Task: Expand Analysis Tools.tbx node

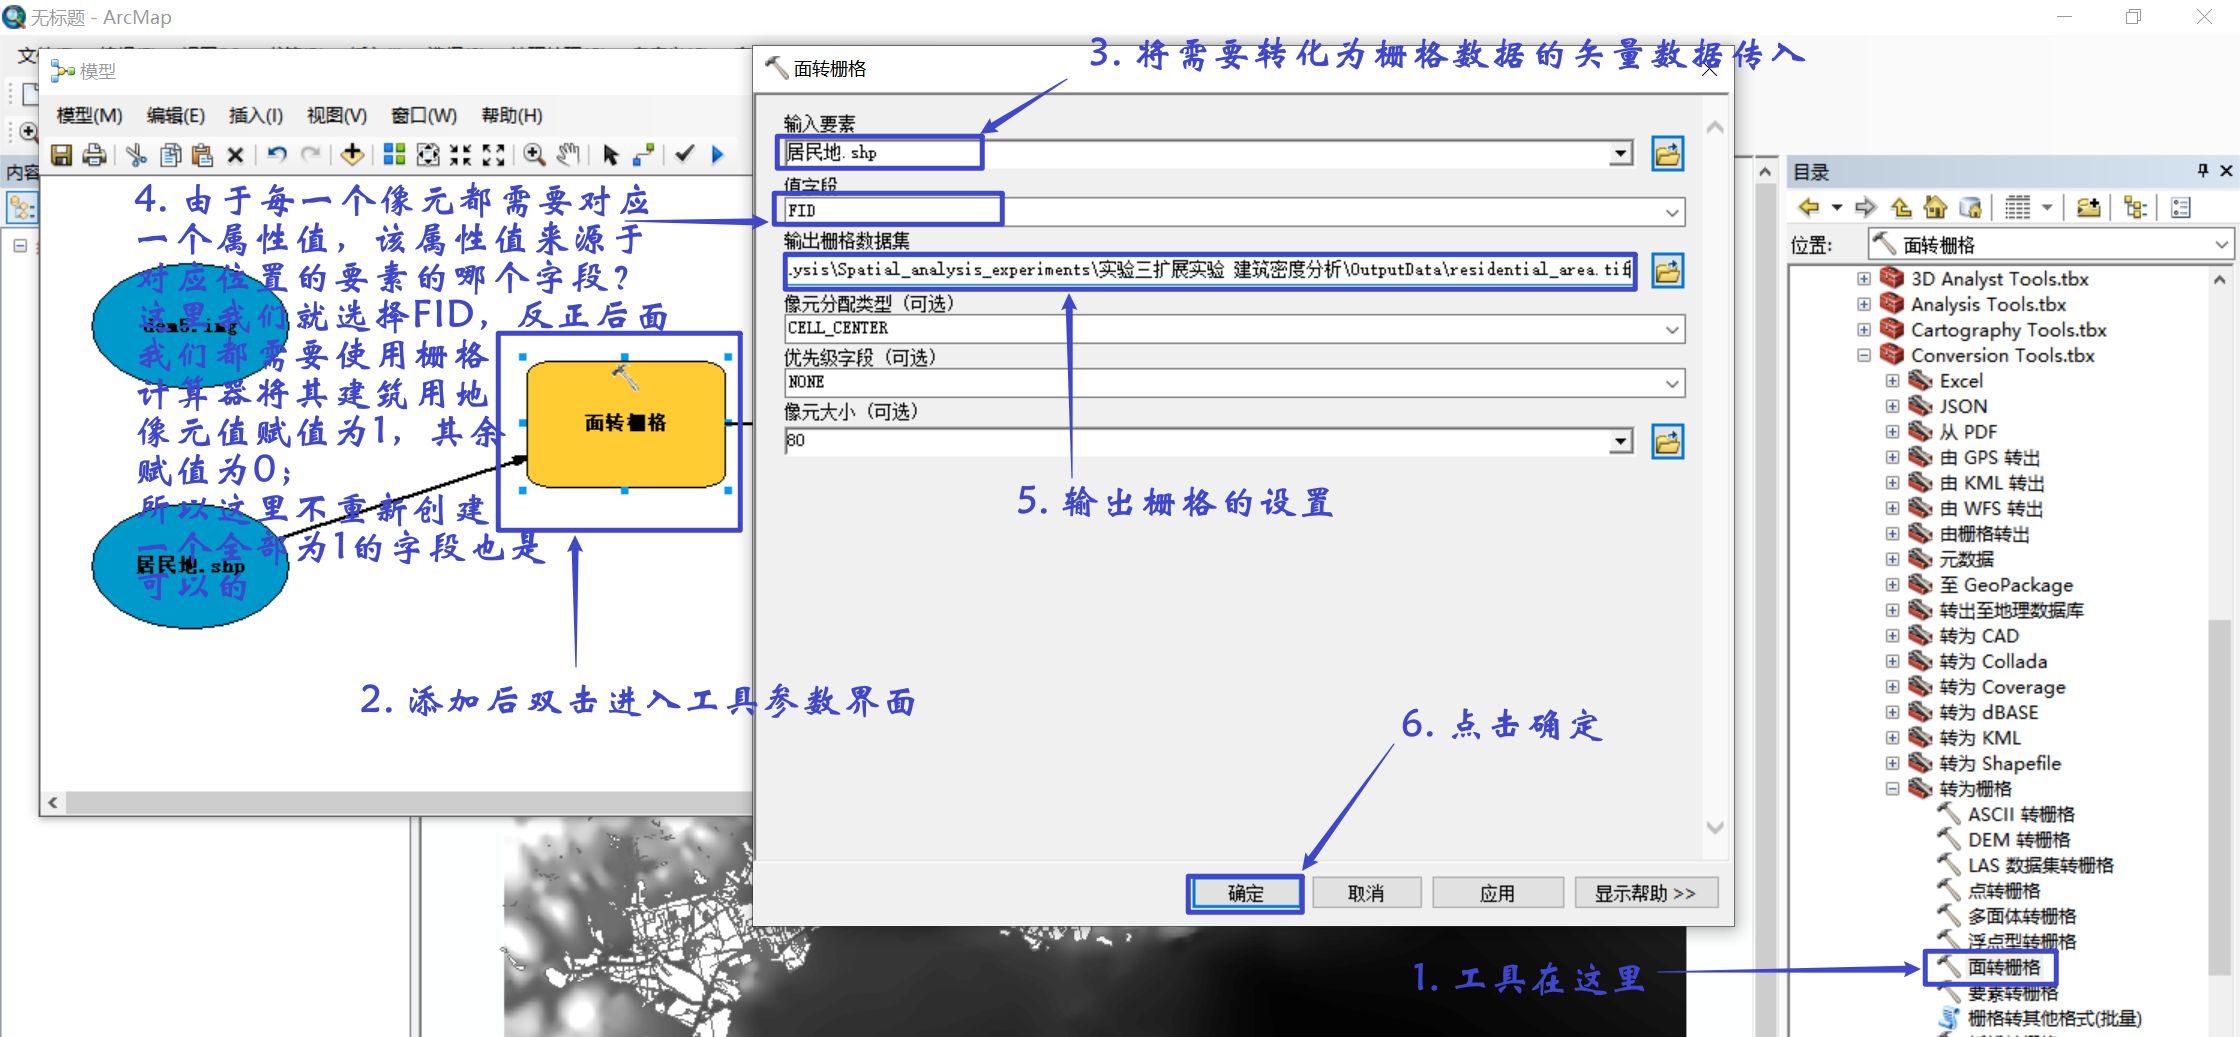Action: (x=1864, y=304)
